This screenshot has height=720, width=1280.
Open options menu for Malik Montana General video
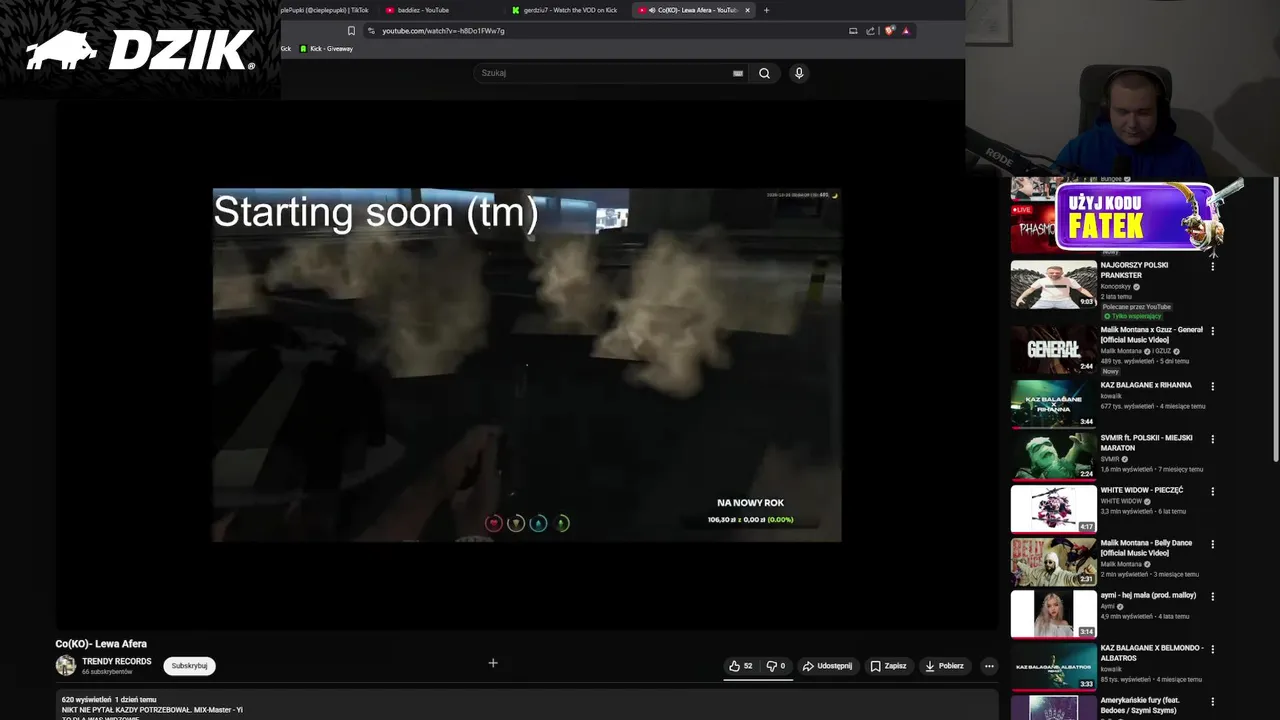point(1213,331)
